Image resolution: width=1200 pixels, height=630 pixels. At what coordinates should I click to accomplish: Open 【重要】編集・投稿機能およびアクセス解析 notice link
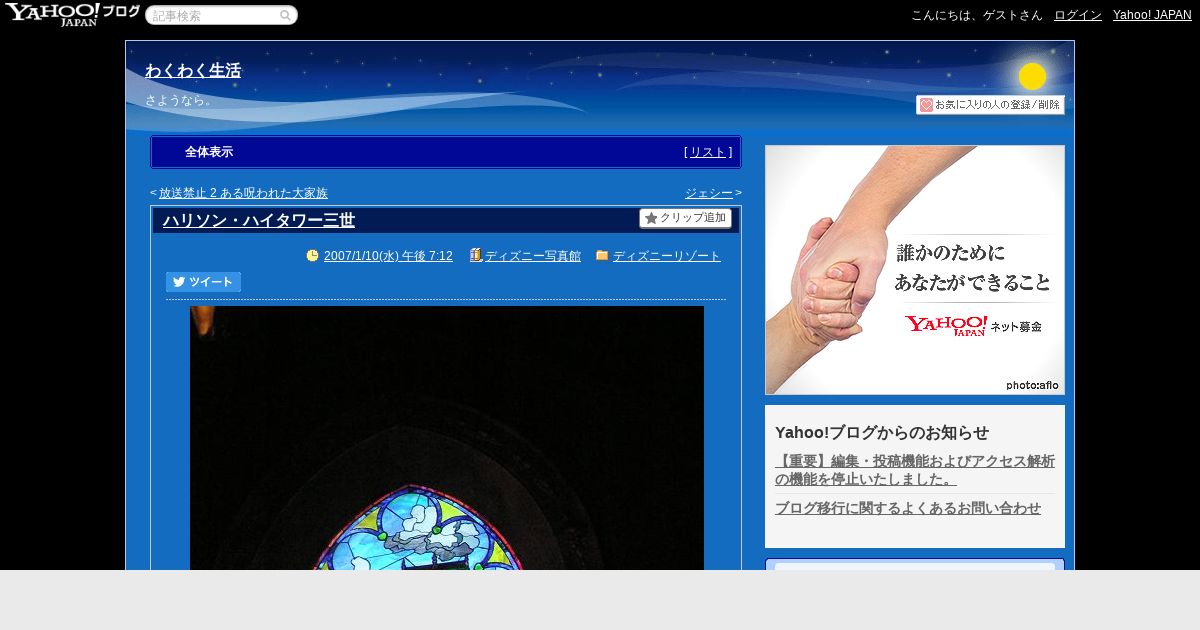(x=915, y=470)
